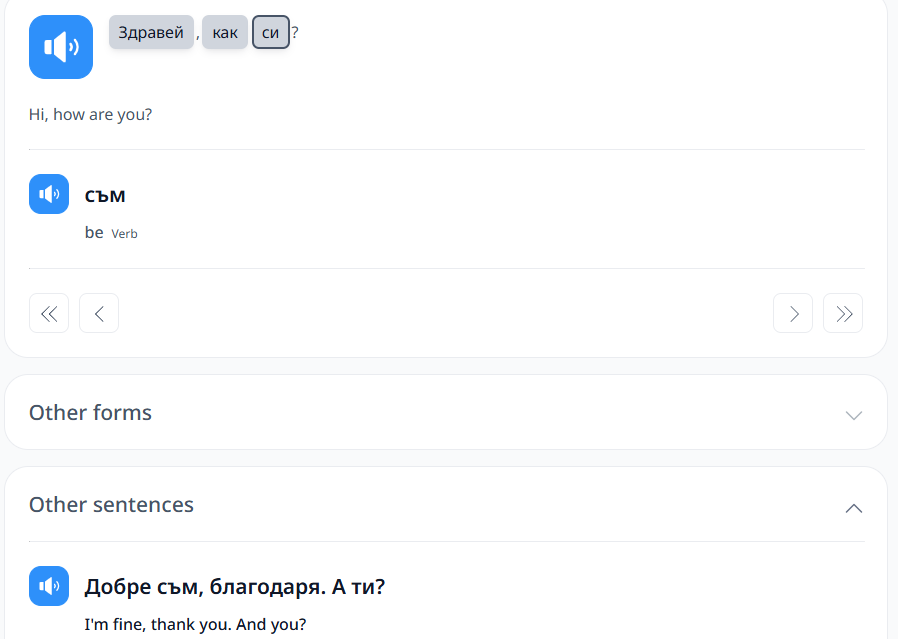Click the Verb part-of-speech label
The image size is (898, 639).
pos(124,234)
